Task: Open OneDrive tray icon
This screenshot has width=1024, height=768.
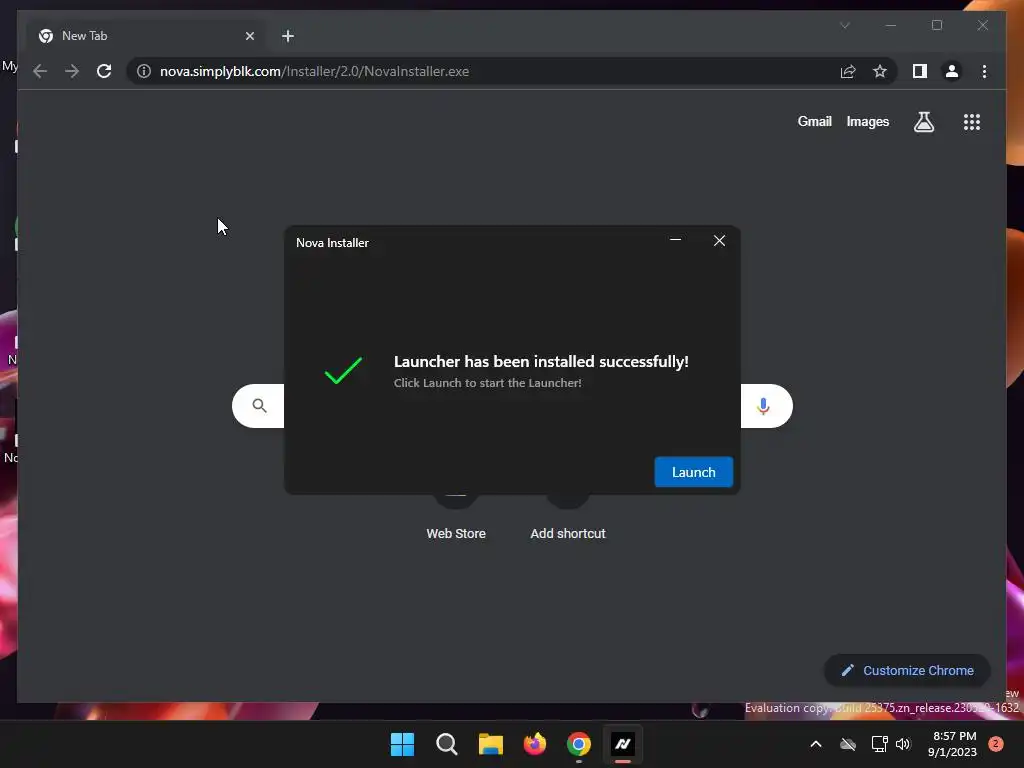Action: pos(848,744)
